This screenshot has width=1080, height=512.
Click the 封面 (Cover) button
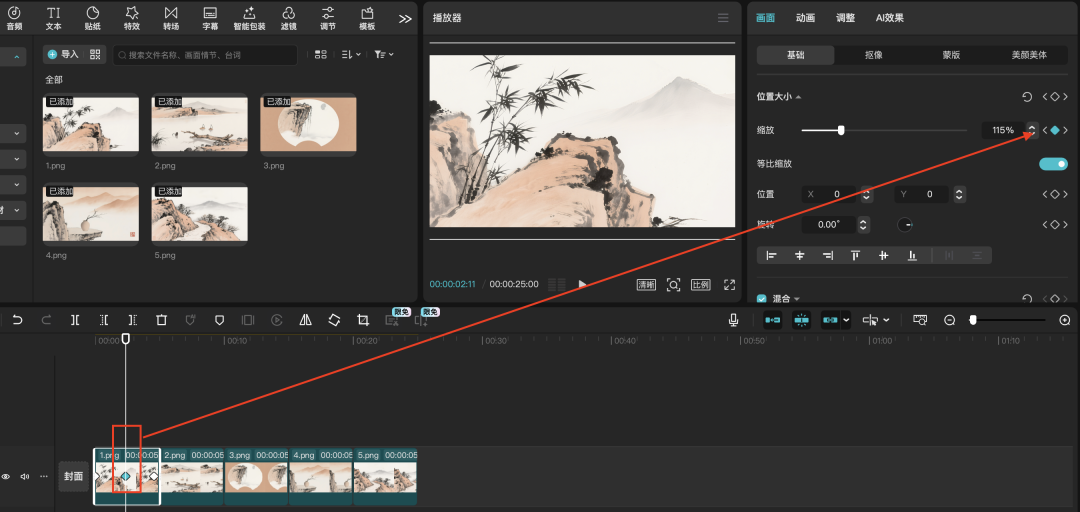click(74, 476)
